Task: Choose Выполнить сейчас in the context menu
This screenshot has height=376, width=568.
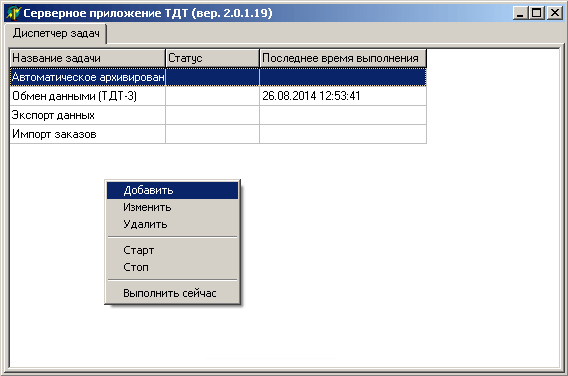Action: pyautogui.click(x=172, y=293)
